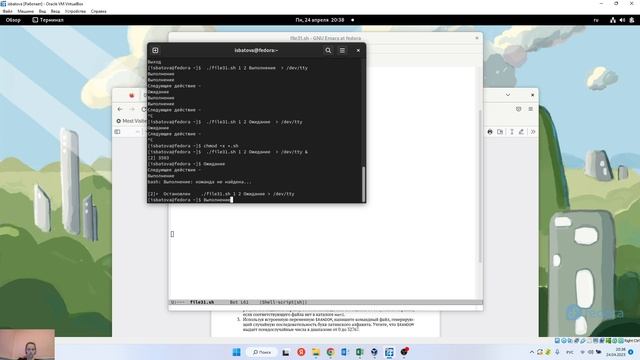Click the file31.sh buffer name in Emacs mode line
Screen dimensions: 640x360
[202, 302]
